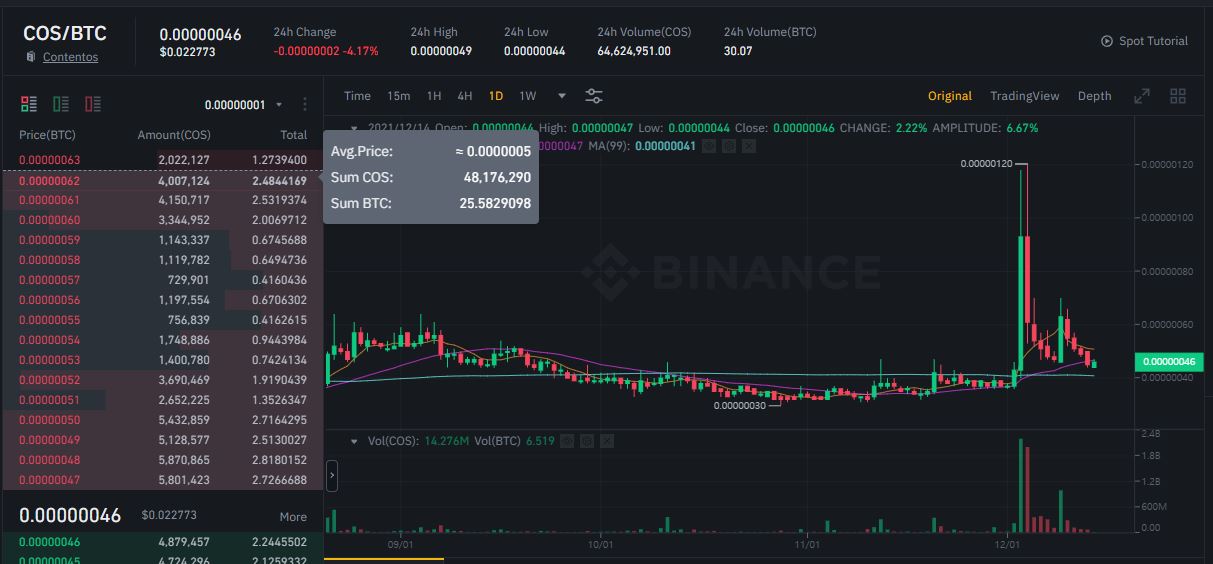This screenshot has height=564, width=1213.
Task: Remove the volume indicator with X icon
Action: tap(607, 441)
